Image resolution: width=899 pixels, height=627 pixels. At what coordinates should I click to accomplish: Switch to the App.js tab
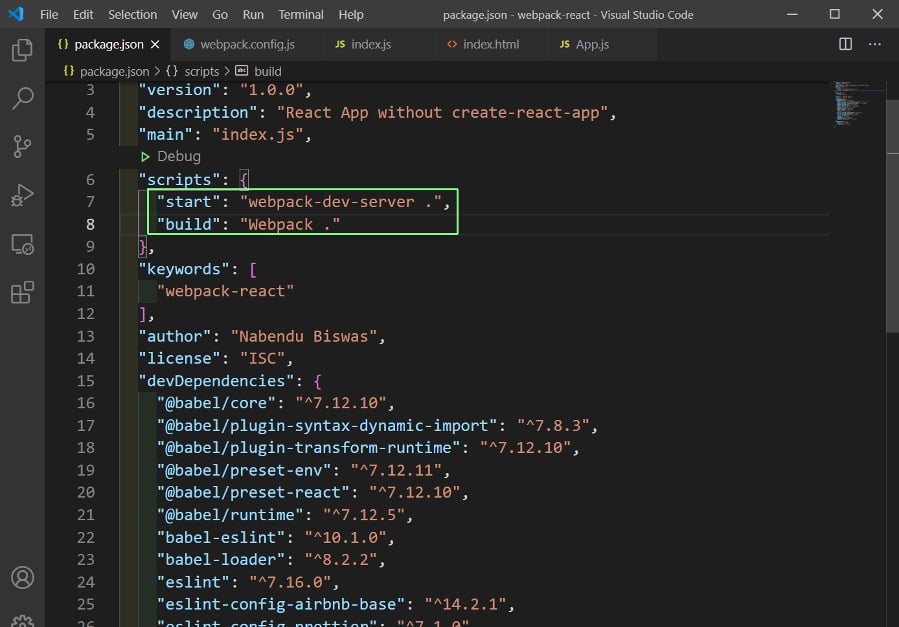click(591, 45)
